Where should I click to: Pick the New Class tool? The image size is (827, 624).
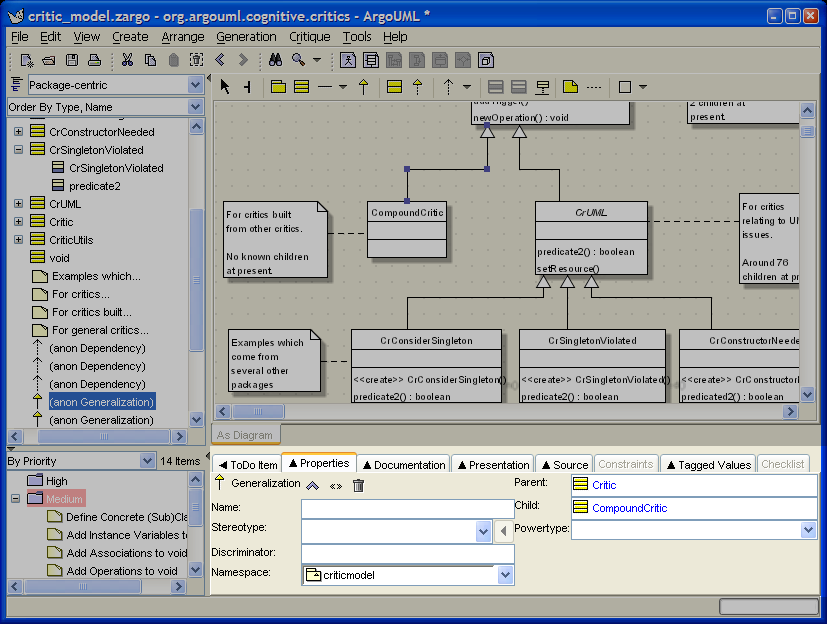coord(301,87)
